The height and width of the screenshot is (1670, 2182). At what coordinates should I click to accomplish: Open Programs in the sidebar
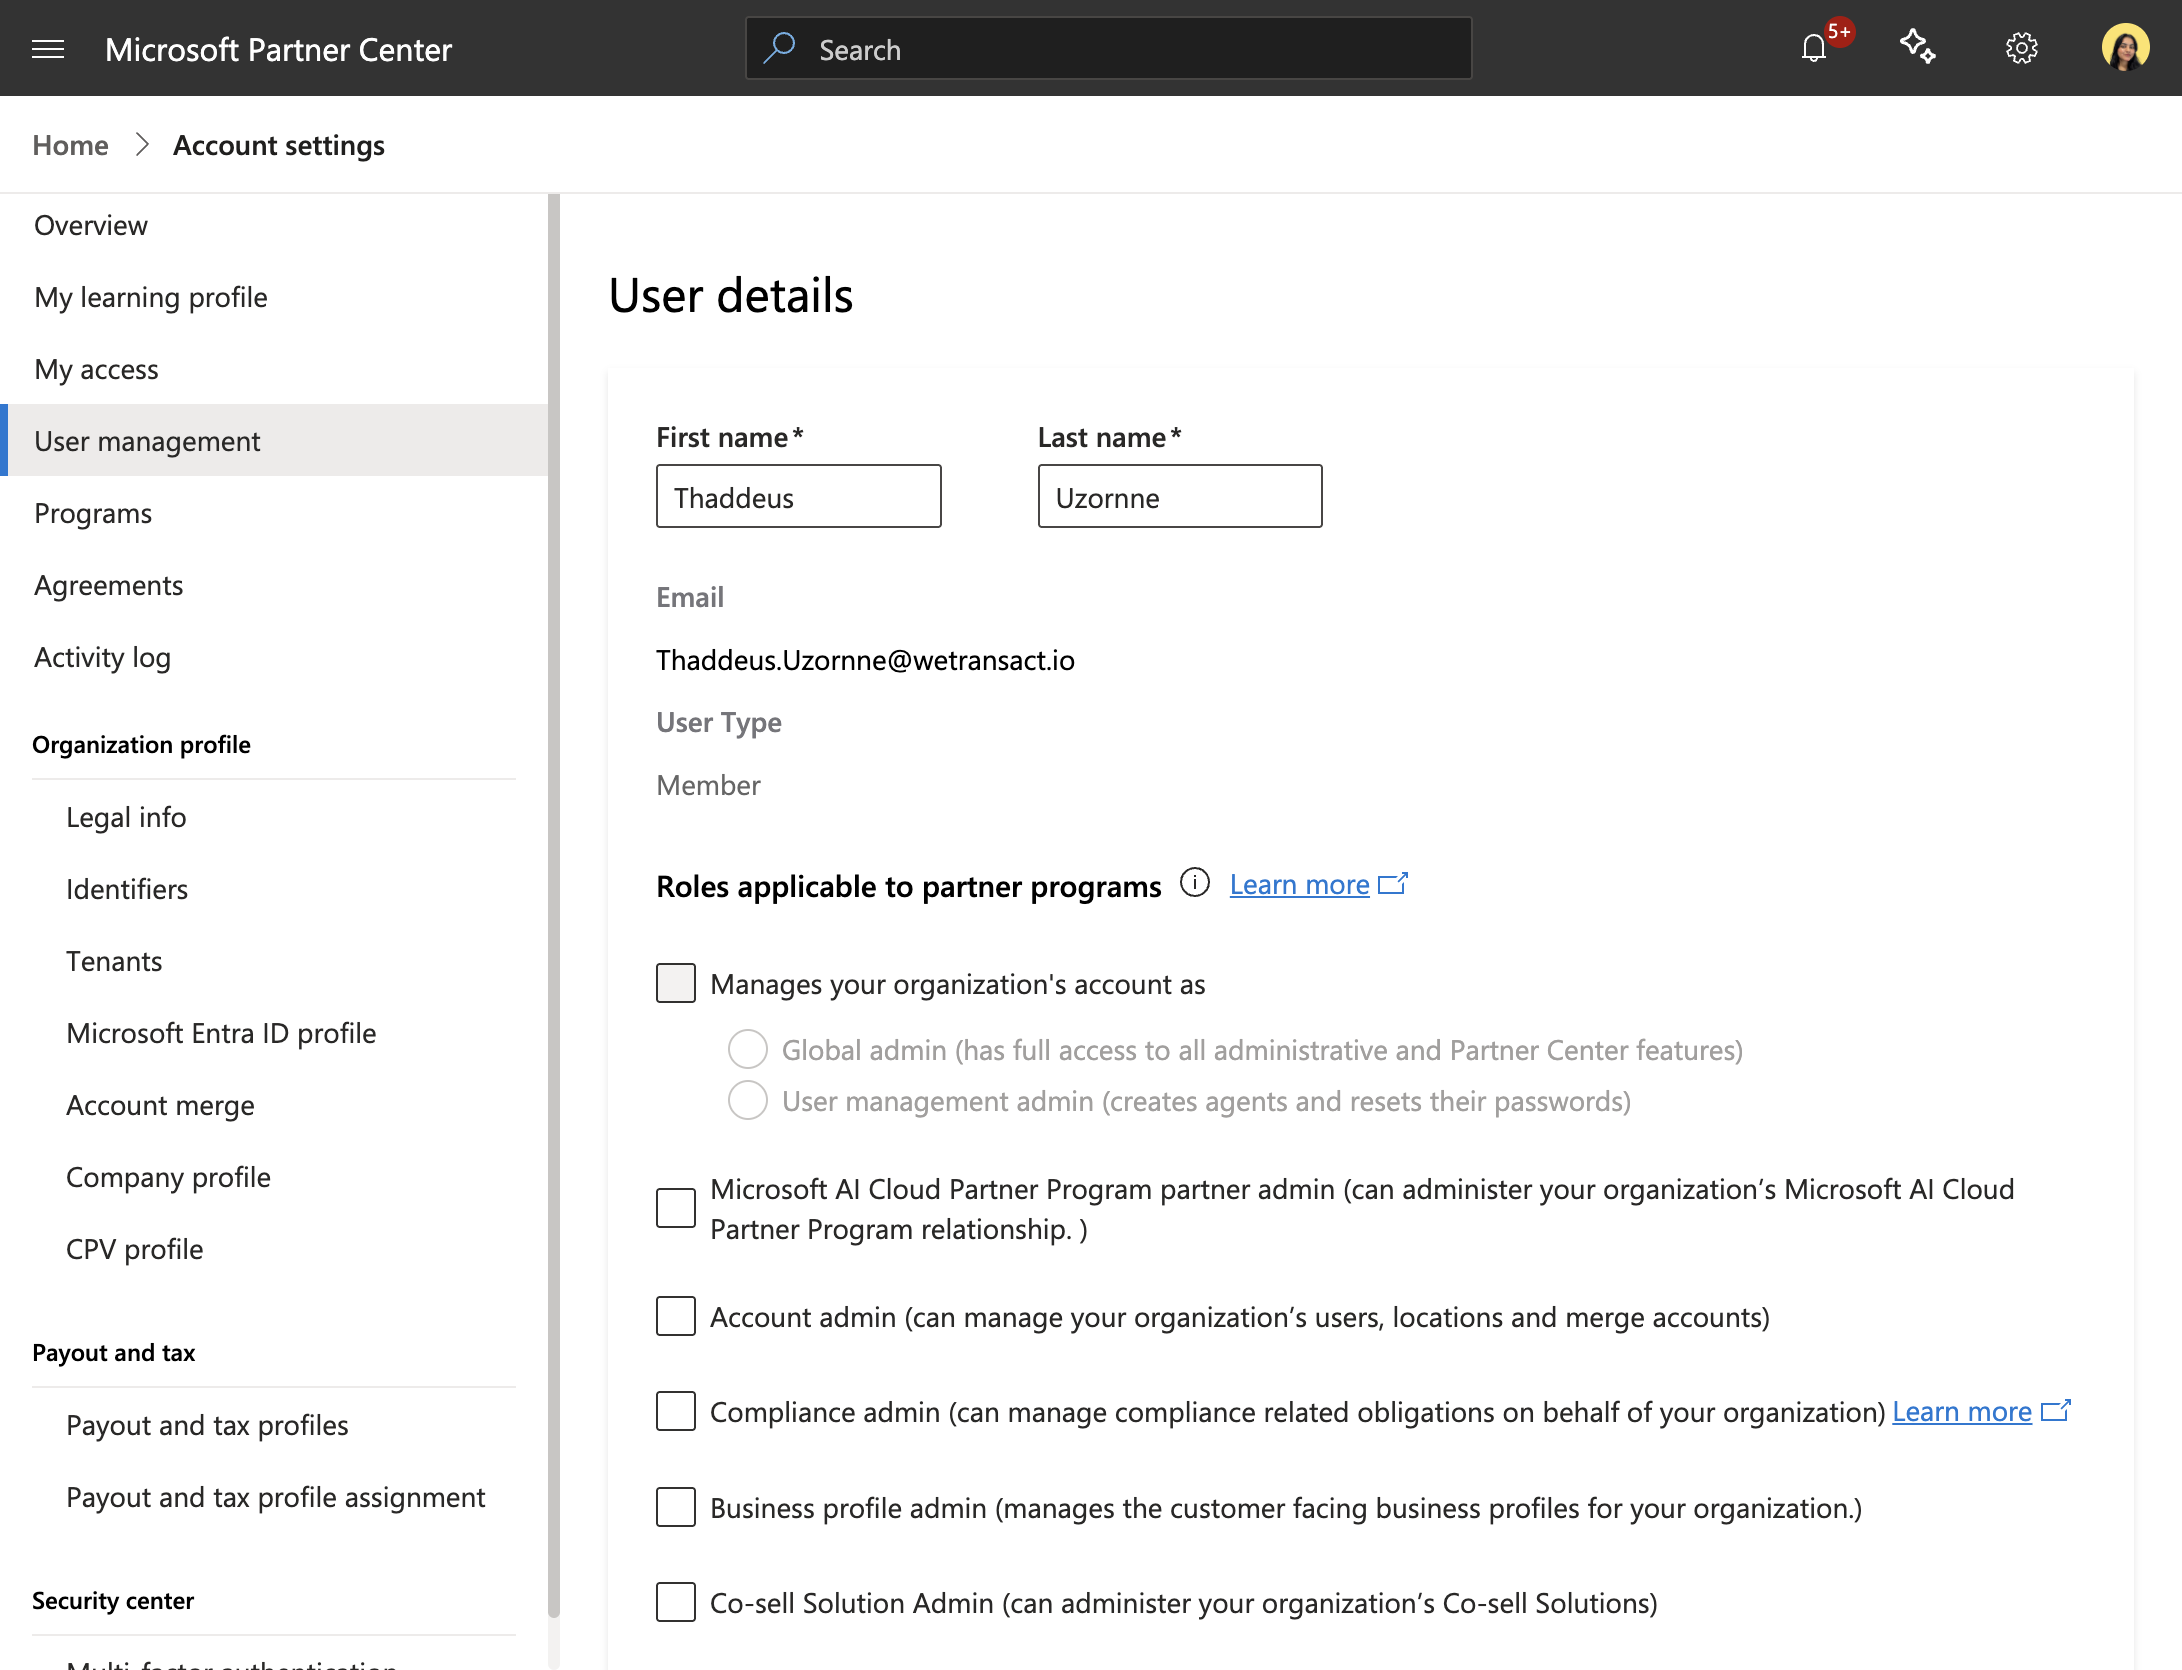click(x=274, y=513)
